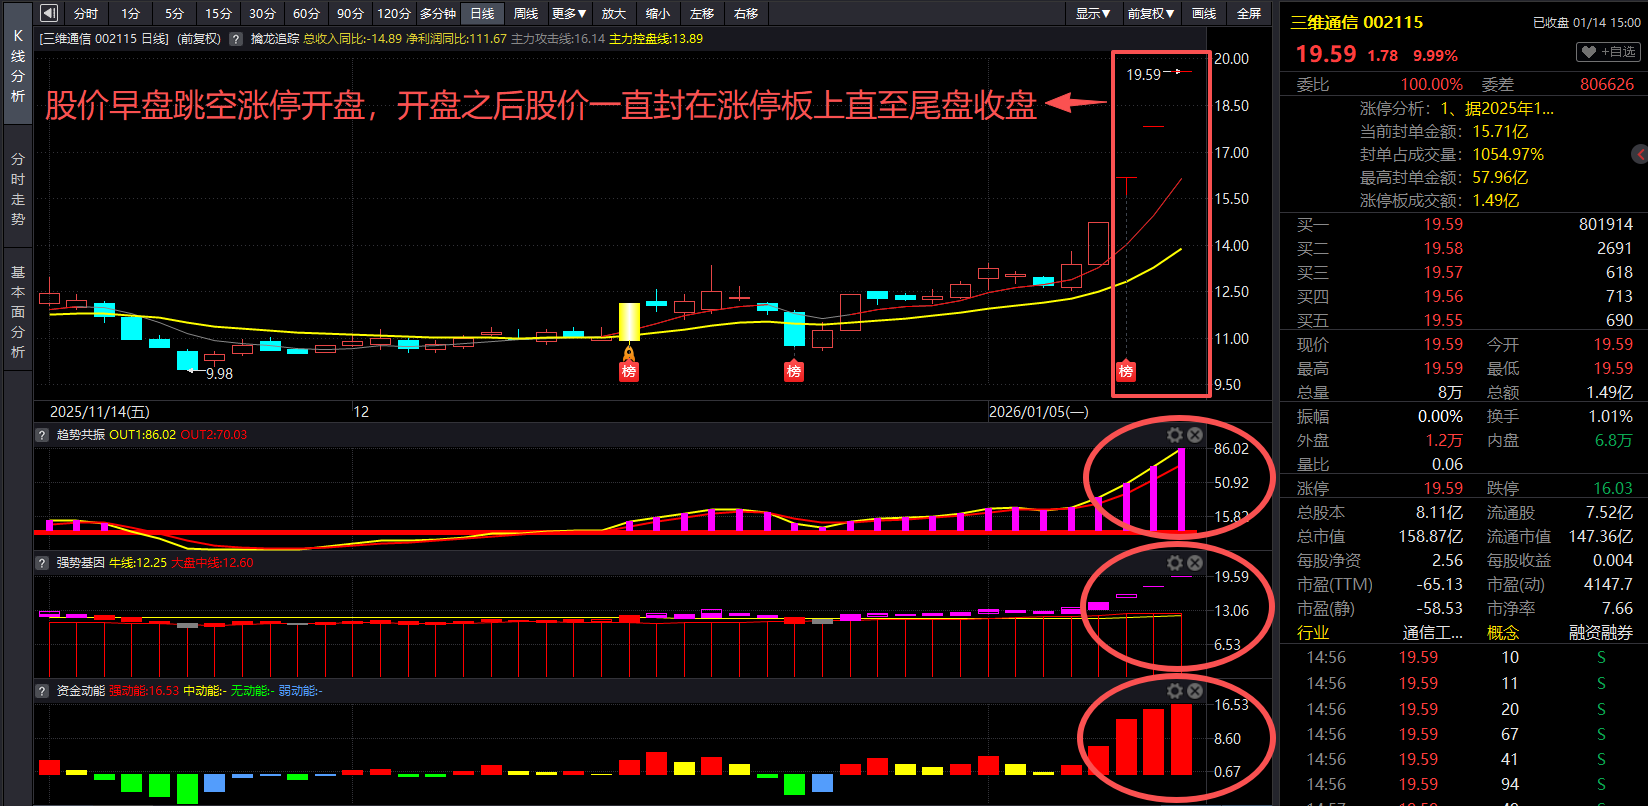Close the 趋势共振 indicator panel
Viewport: 1648px width, 806px height.
point(1194,435)
